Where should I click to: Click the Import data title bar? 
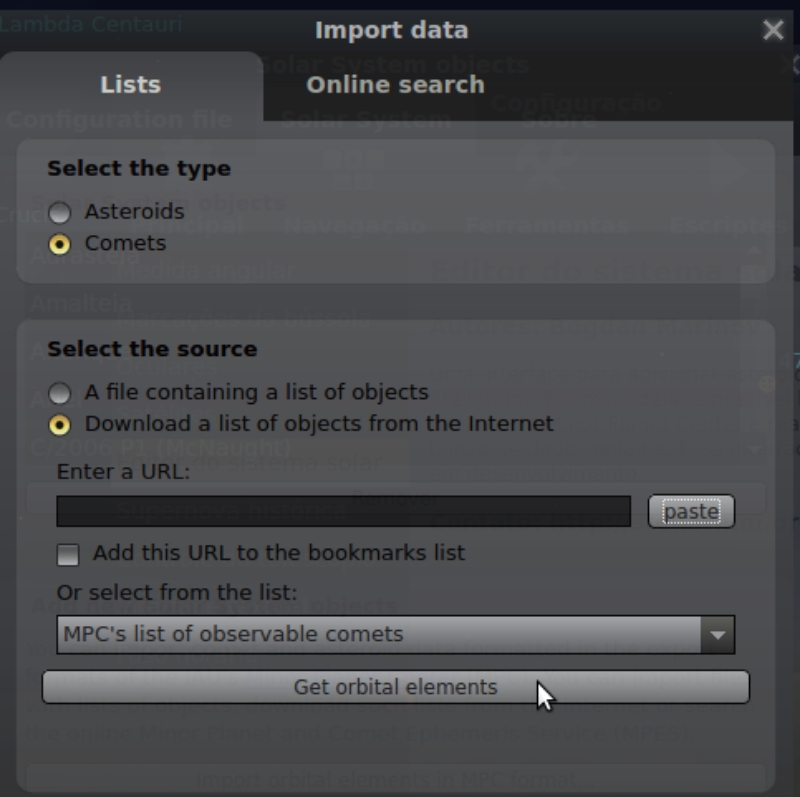391,30
